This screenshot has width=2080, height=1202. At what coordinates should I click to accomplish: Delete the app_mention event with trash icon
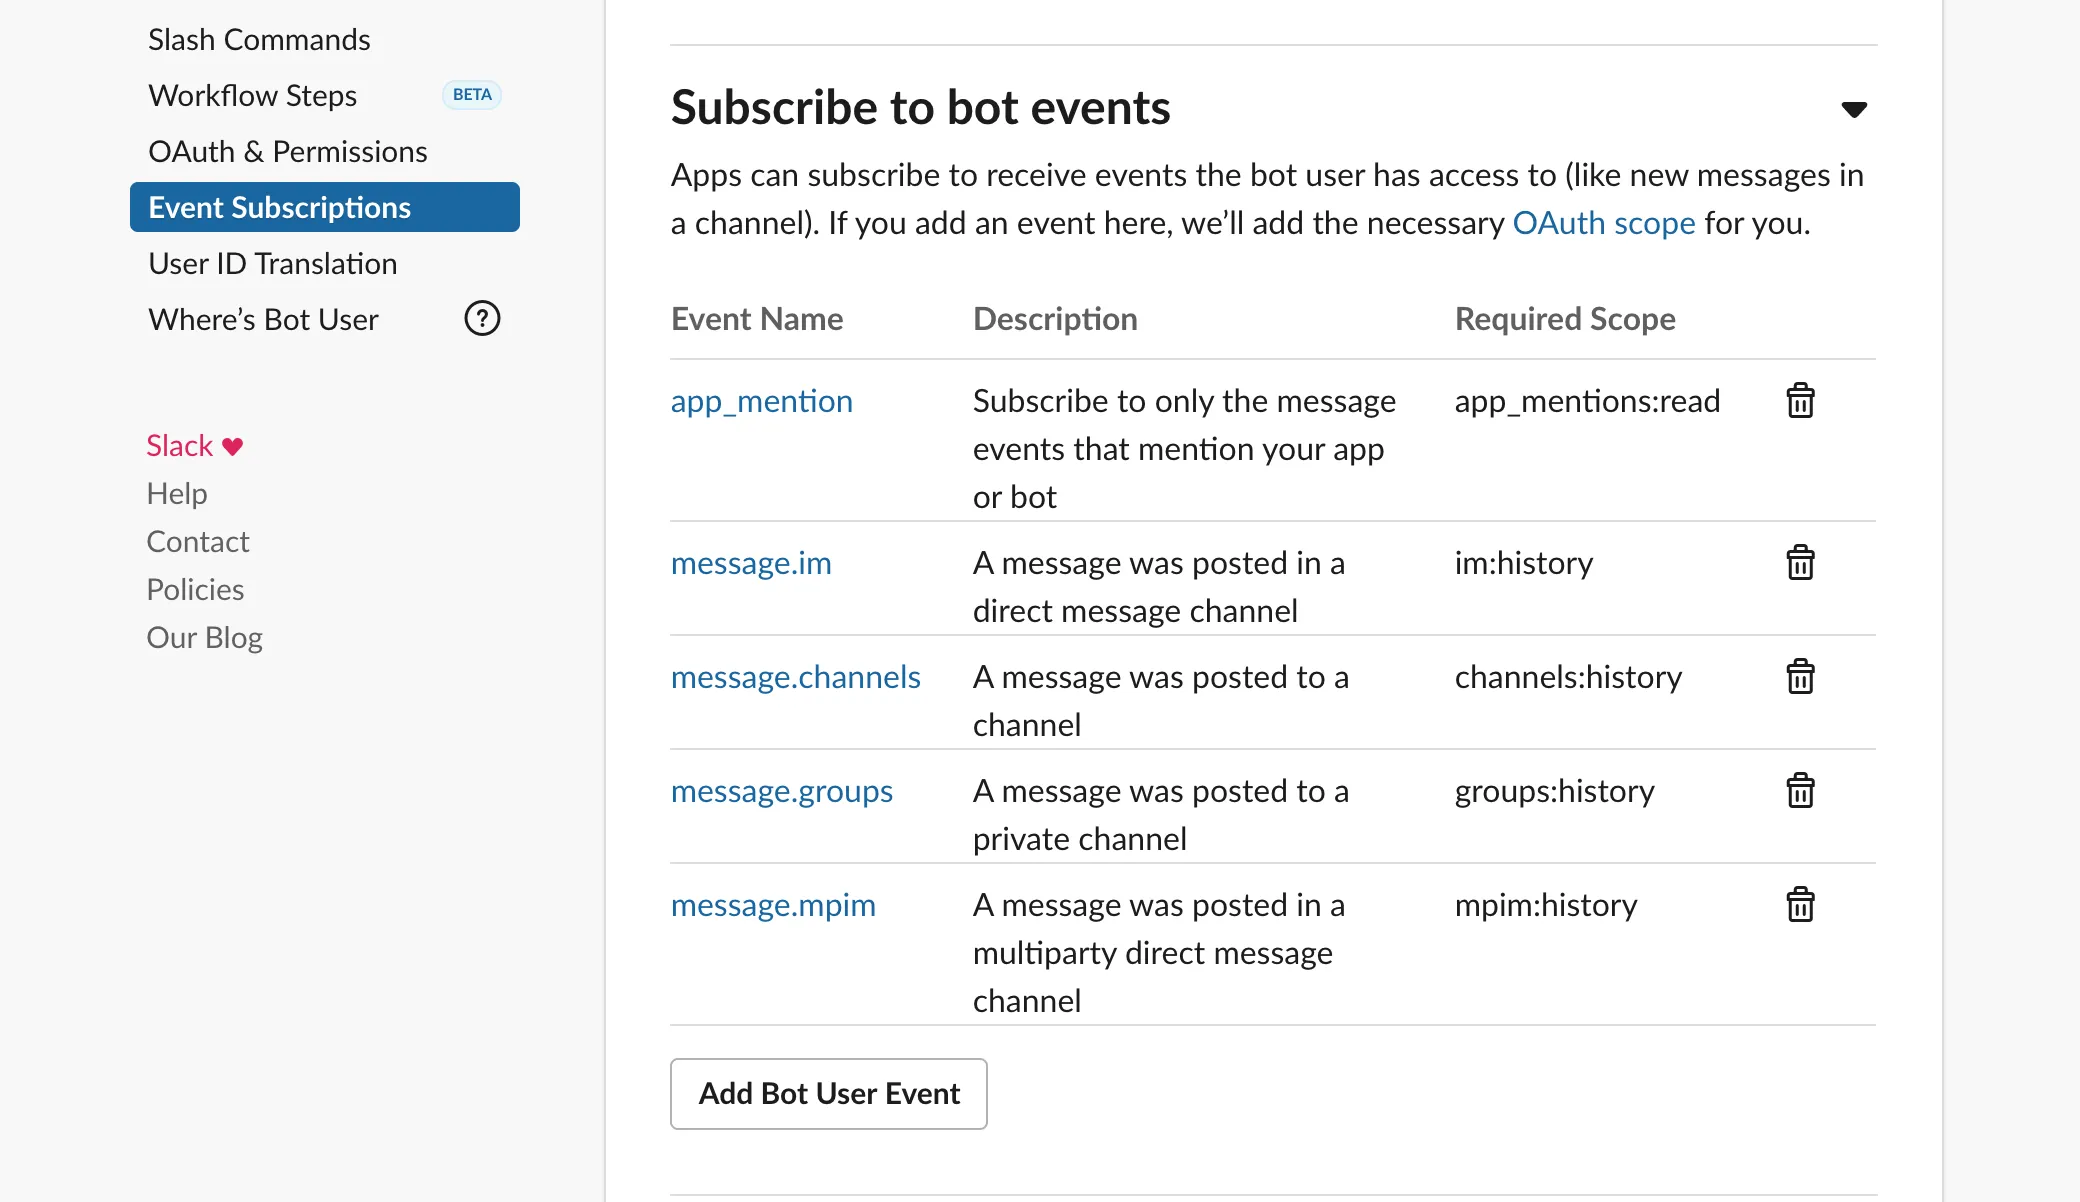coord(1800,401)
